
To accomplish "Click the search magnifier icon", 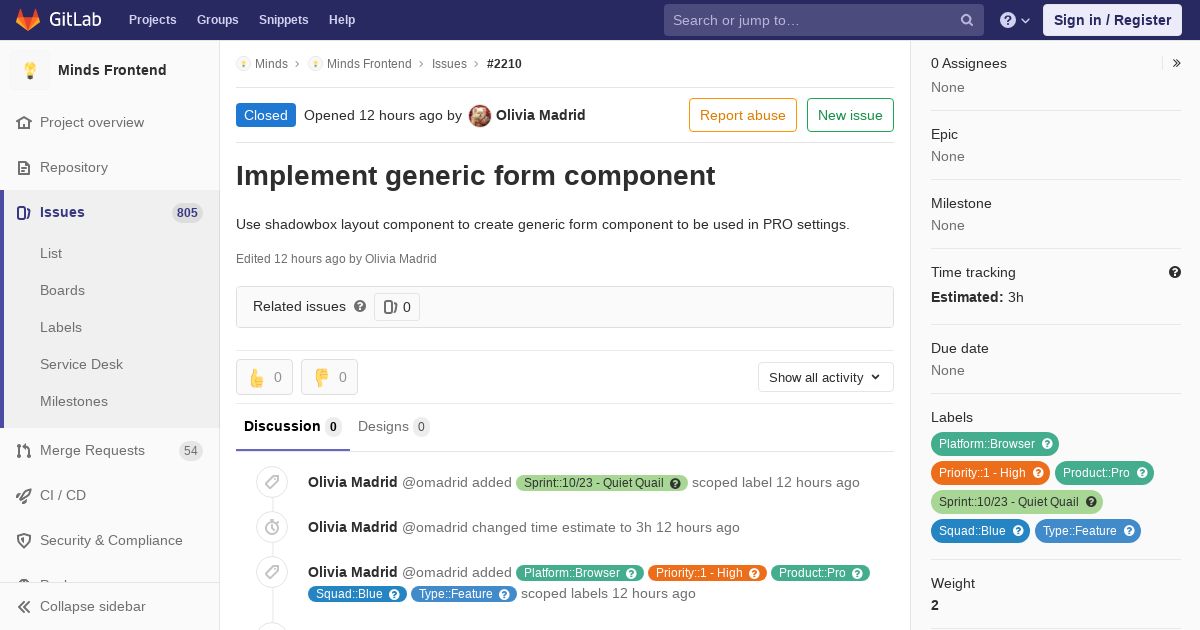I will point(967,20).
